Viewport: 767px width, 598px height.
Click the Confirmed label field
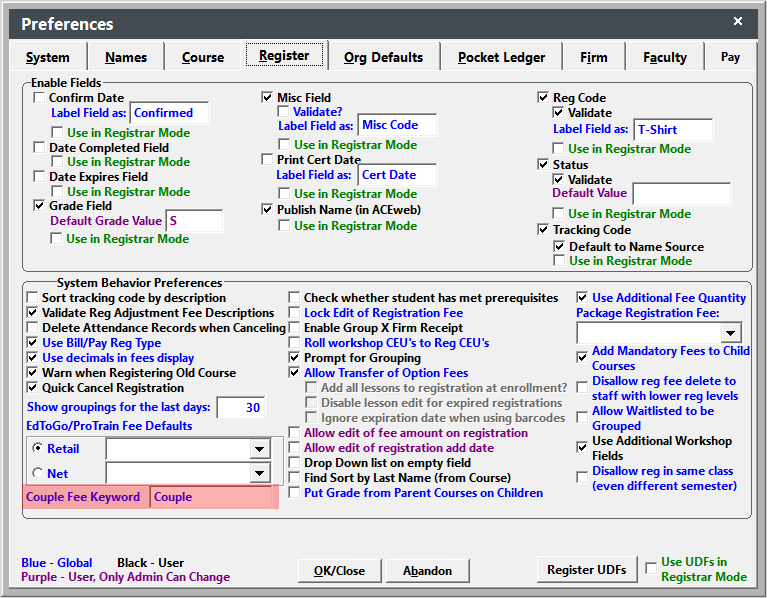click(169, 113)
